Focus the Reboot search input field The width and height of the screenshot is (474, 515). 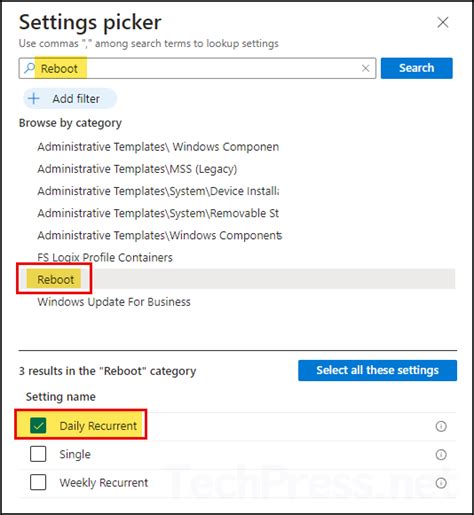[197, 68]
